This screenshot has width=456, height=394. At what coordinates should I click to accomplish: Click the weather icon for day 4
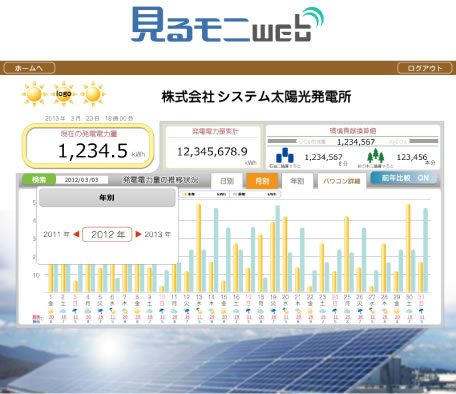[88, 311]
